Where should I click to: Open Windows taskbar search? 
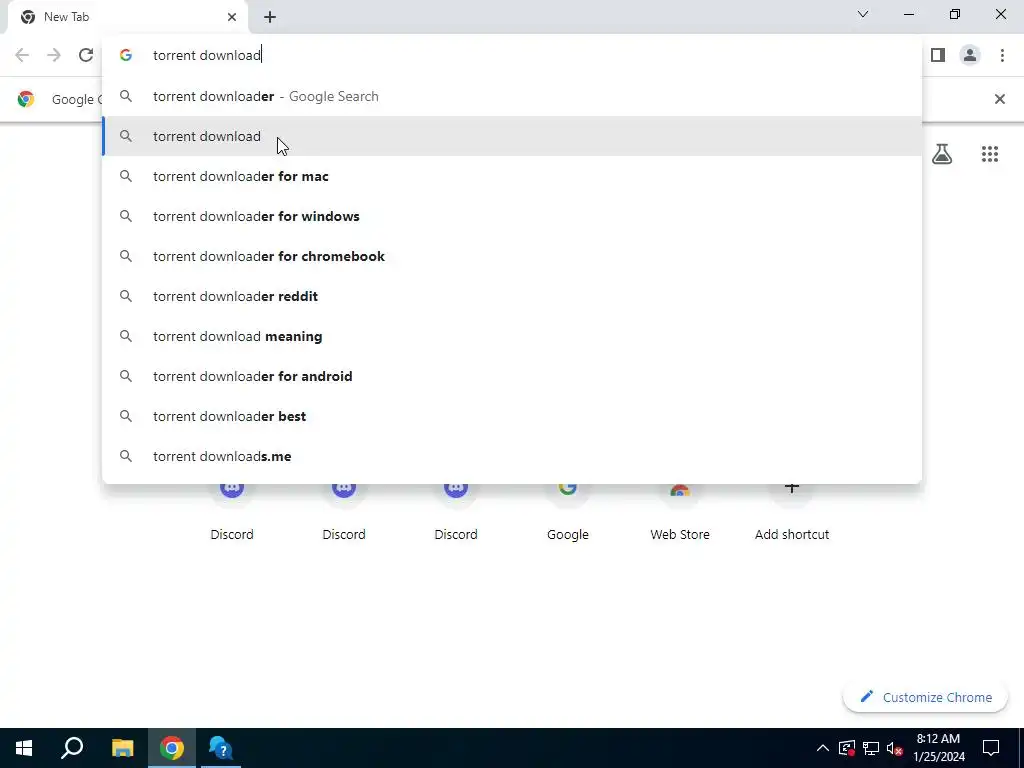tap(72, 748)
